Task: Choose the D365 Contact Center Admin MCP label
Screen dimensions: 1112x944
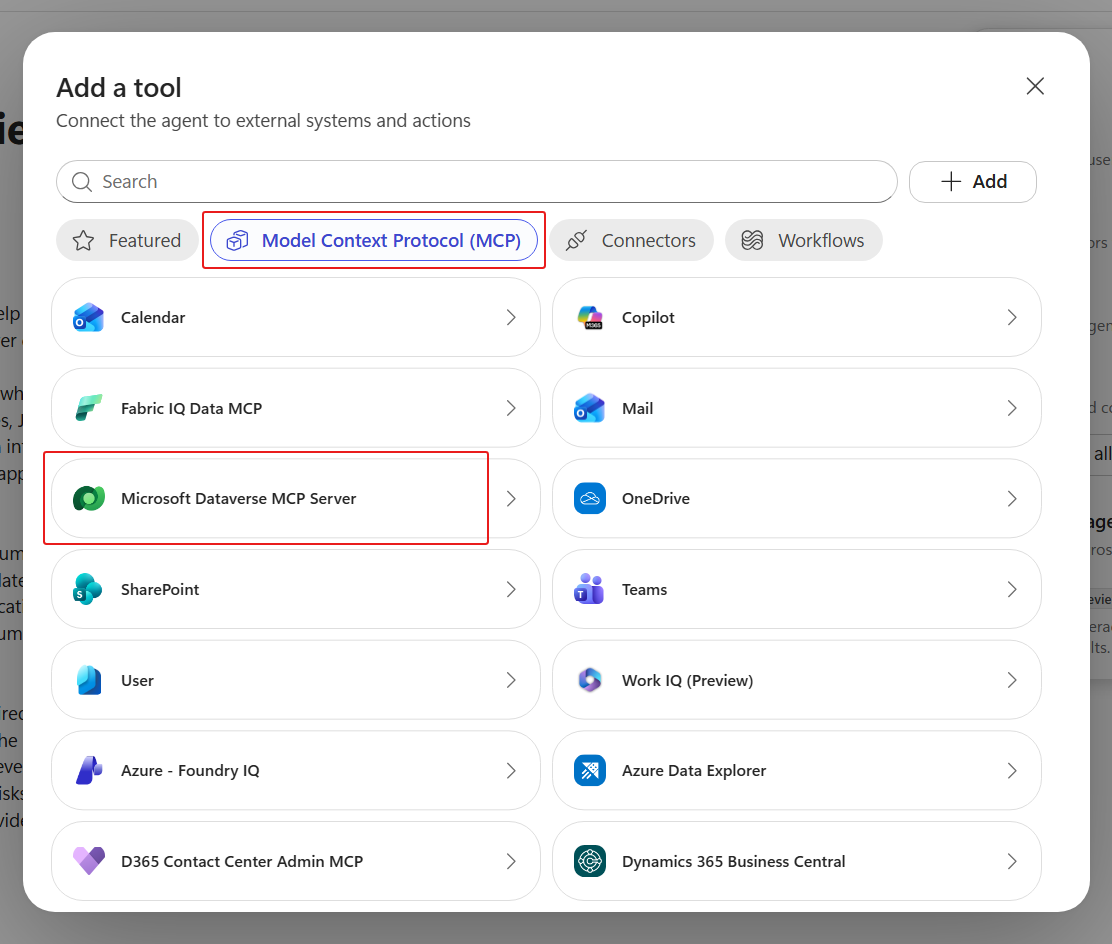Action: point(242,861)
